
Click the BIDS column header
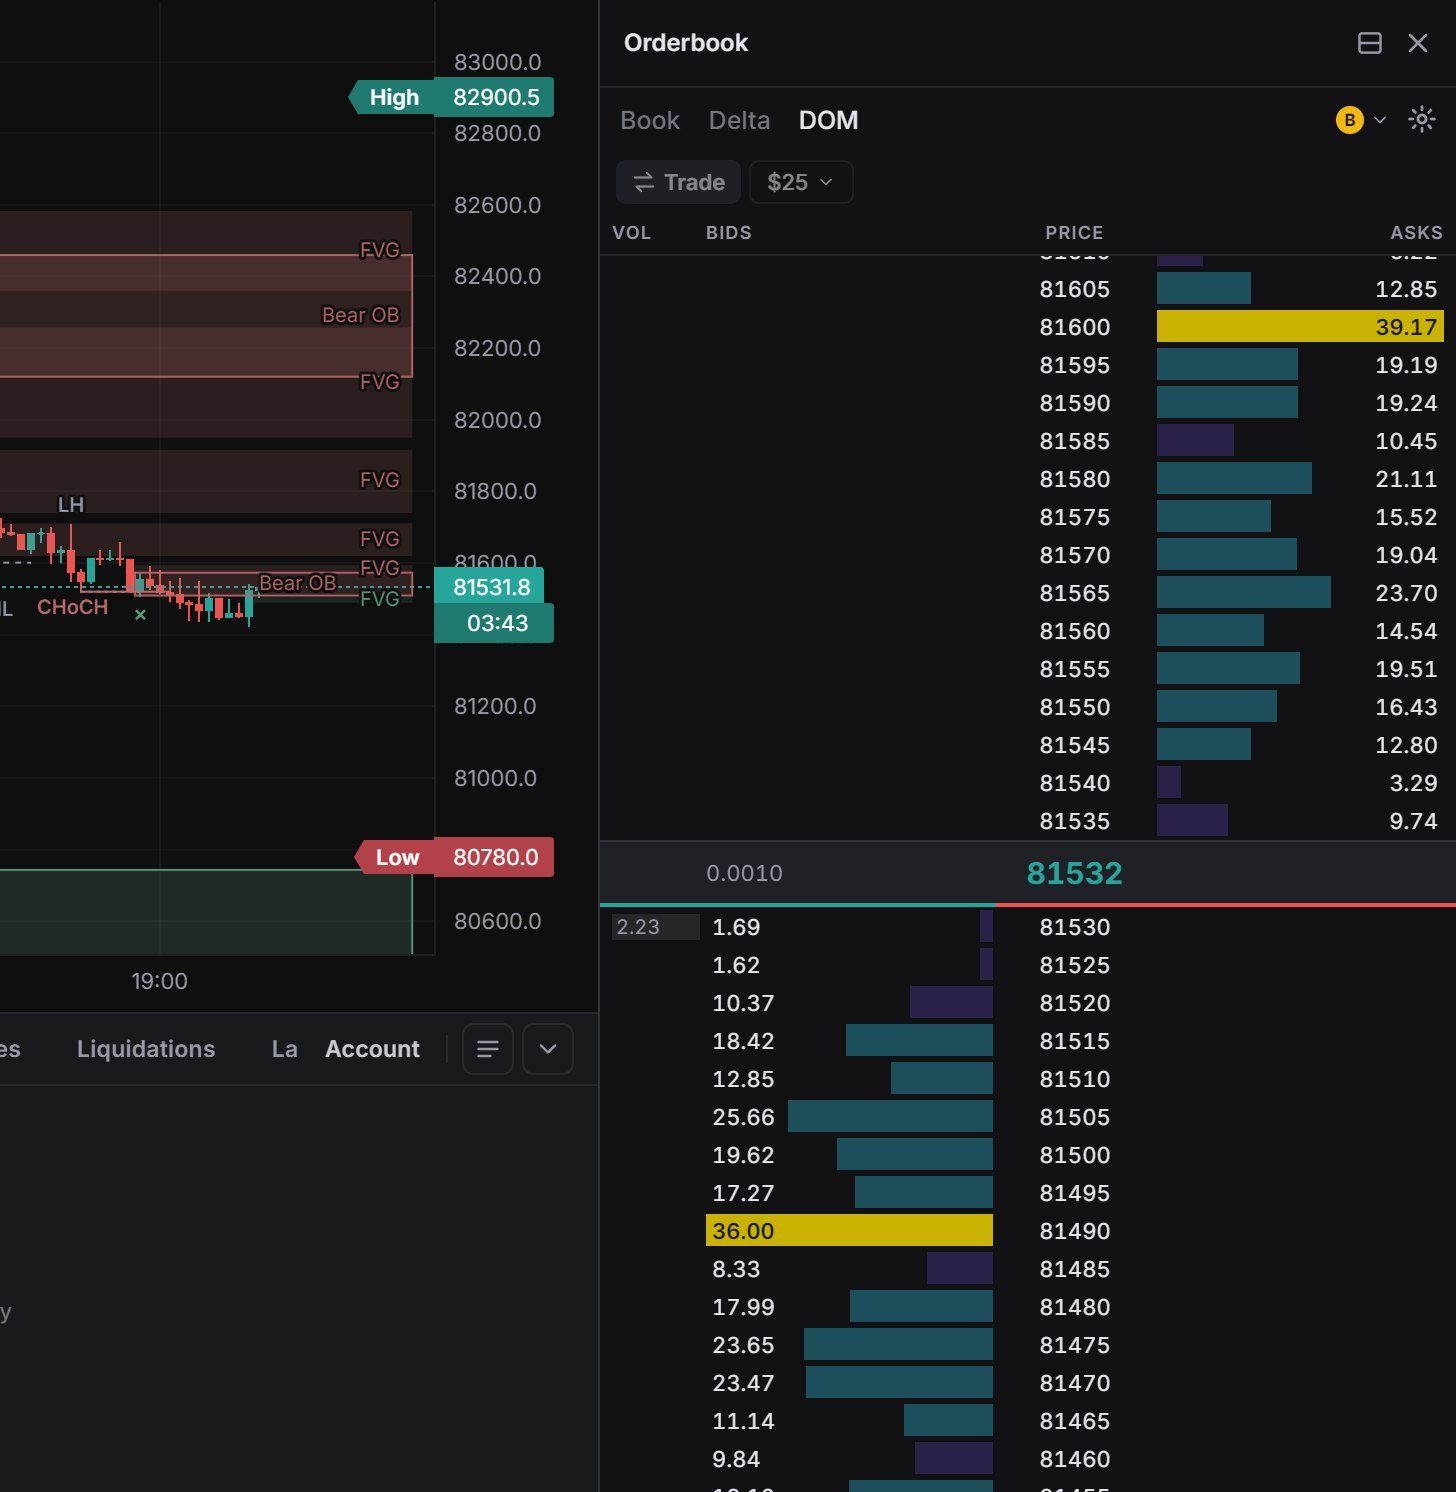pyautogui.click(x=728, y=233)
